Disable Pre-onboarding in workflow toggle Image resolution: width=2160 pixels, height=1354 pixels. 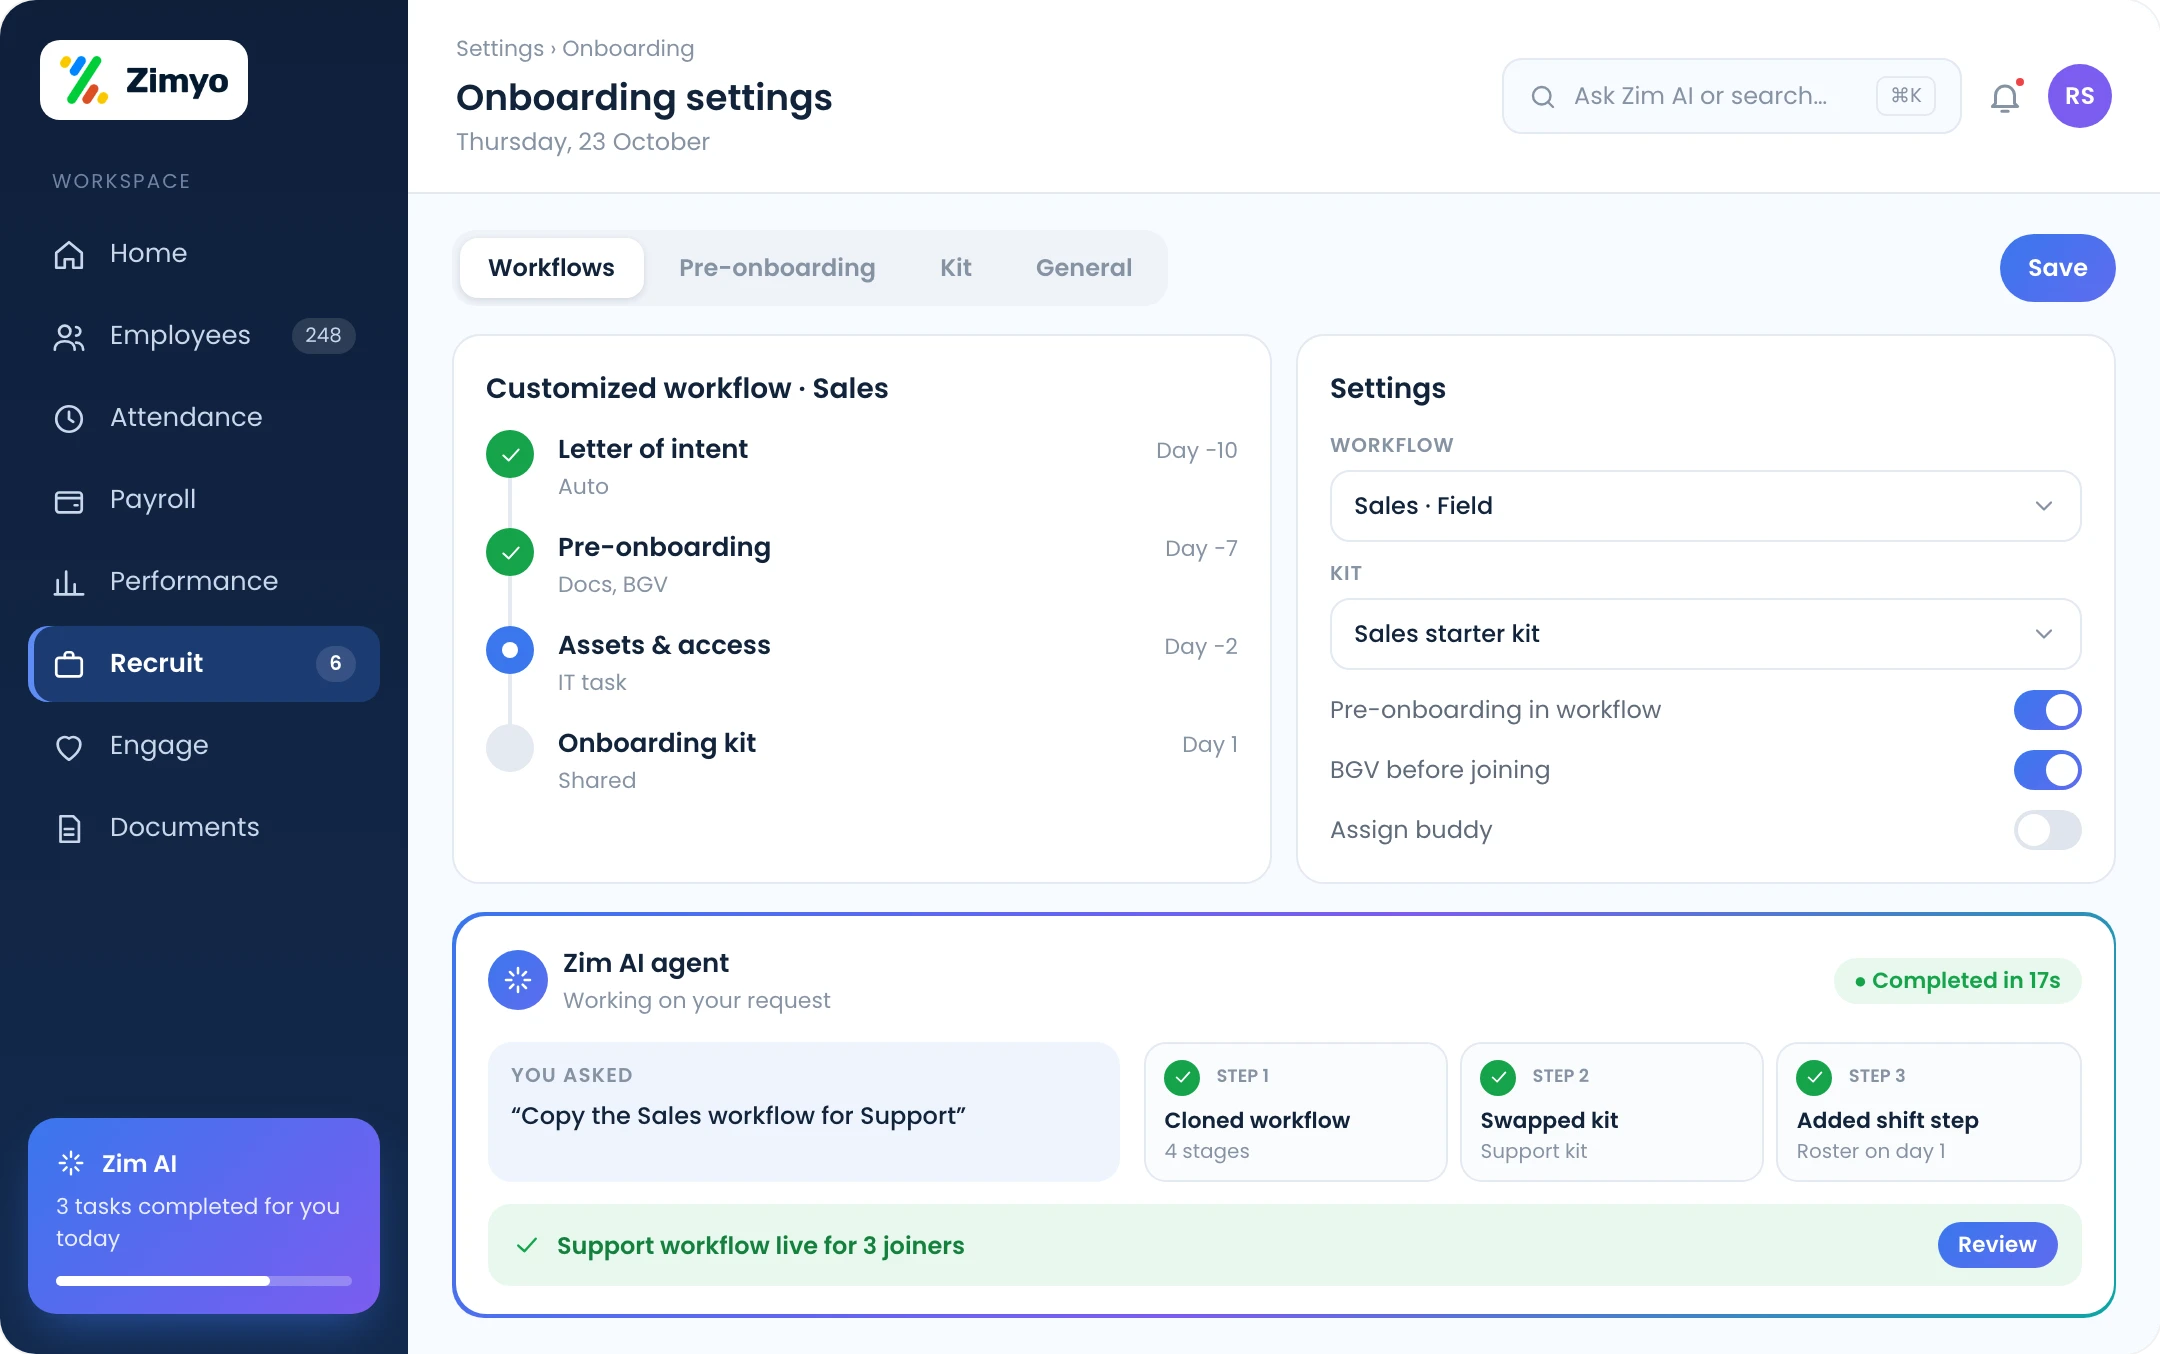2048,710
